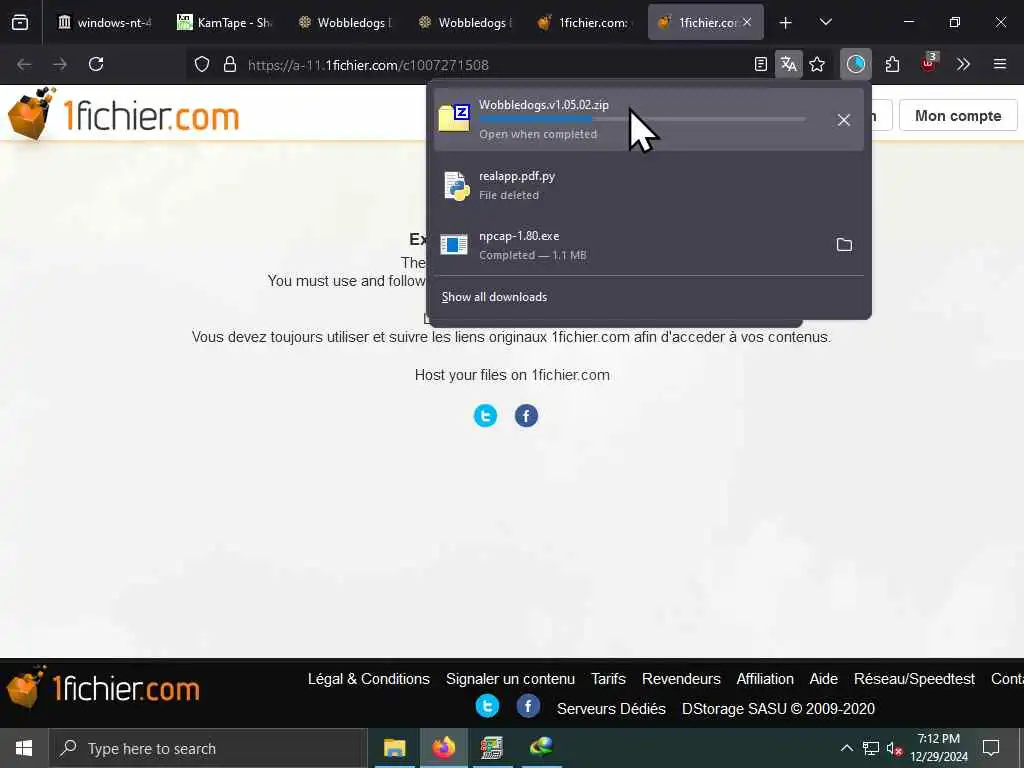
Task: Bookmark this page with the star
Action: 817,64
